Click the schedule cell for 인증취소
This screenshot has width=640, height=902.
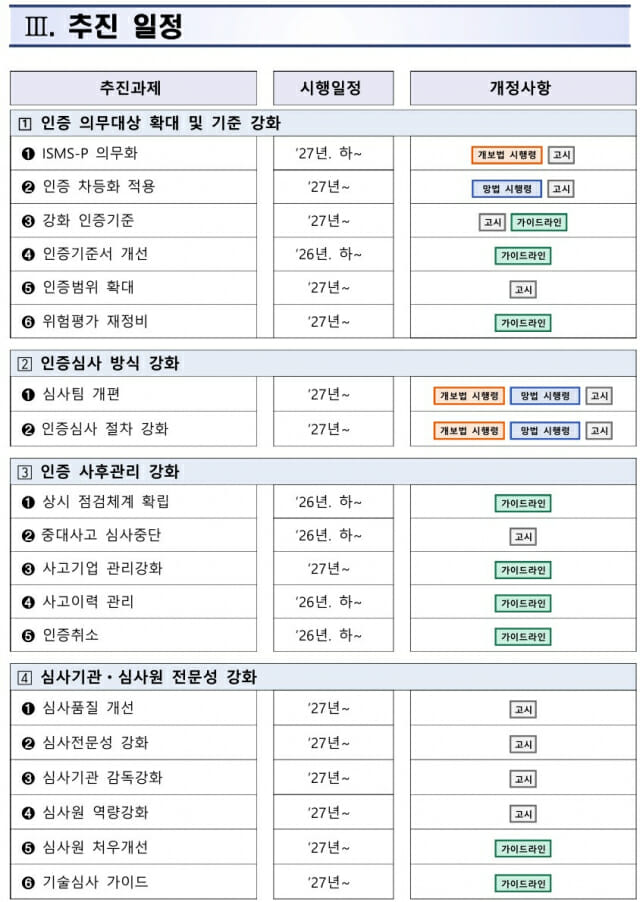point(331,635)
